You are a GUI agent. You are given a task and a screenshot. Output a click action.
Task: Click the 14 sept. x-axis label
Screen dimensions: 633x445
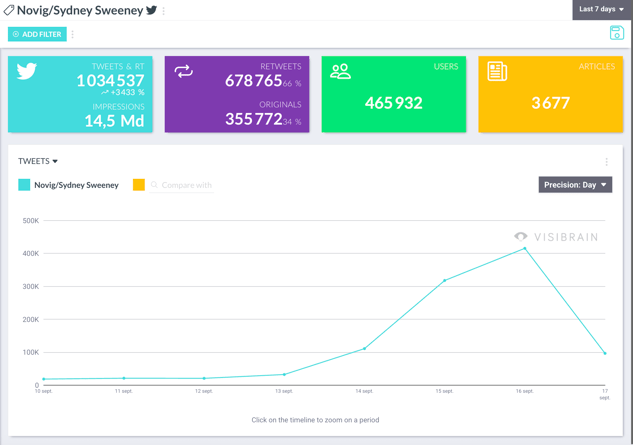(x=364, y=391)
